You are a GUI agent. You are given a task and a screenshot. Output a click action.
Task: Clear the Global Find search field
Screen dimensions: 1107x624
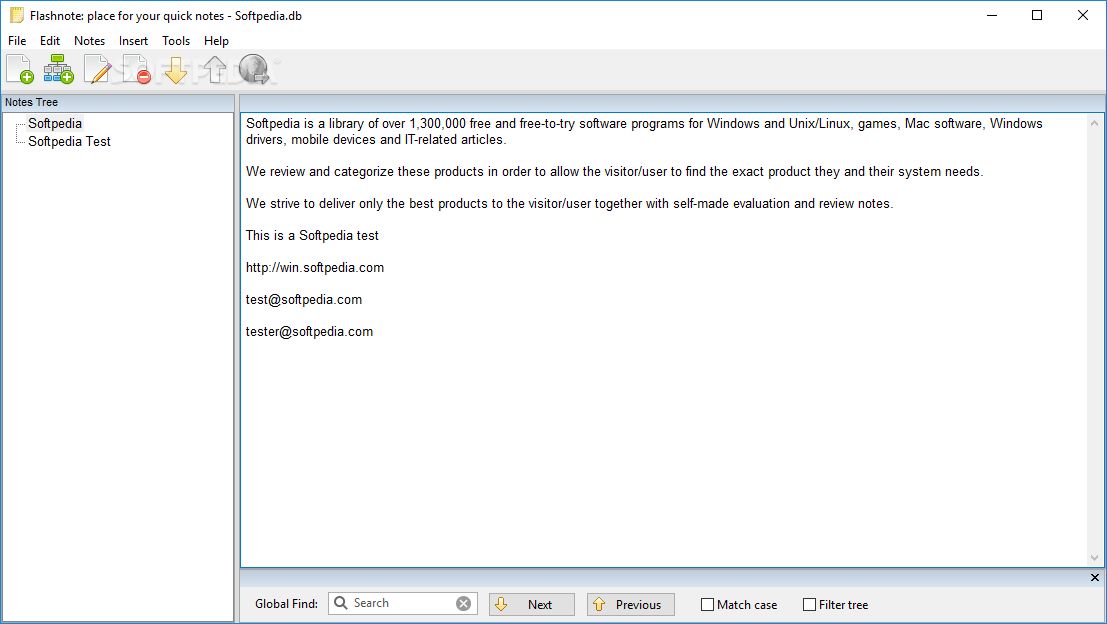pos(463,604)
